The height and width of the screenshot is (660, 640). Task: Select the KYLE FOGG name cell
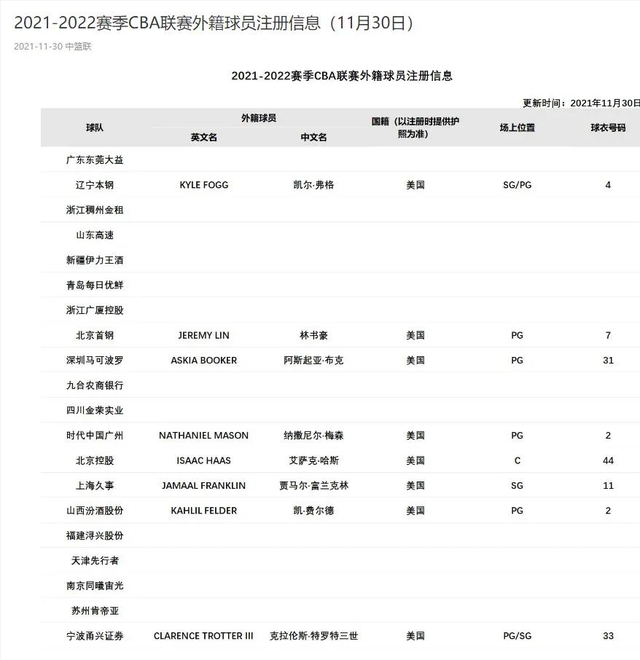tap(204, 185)
